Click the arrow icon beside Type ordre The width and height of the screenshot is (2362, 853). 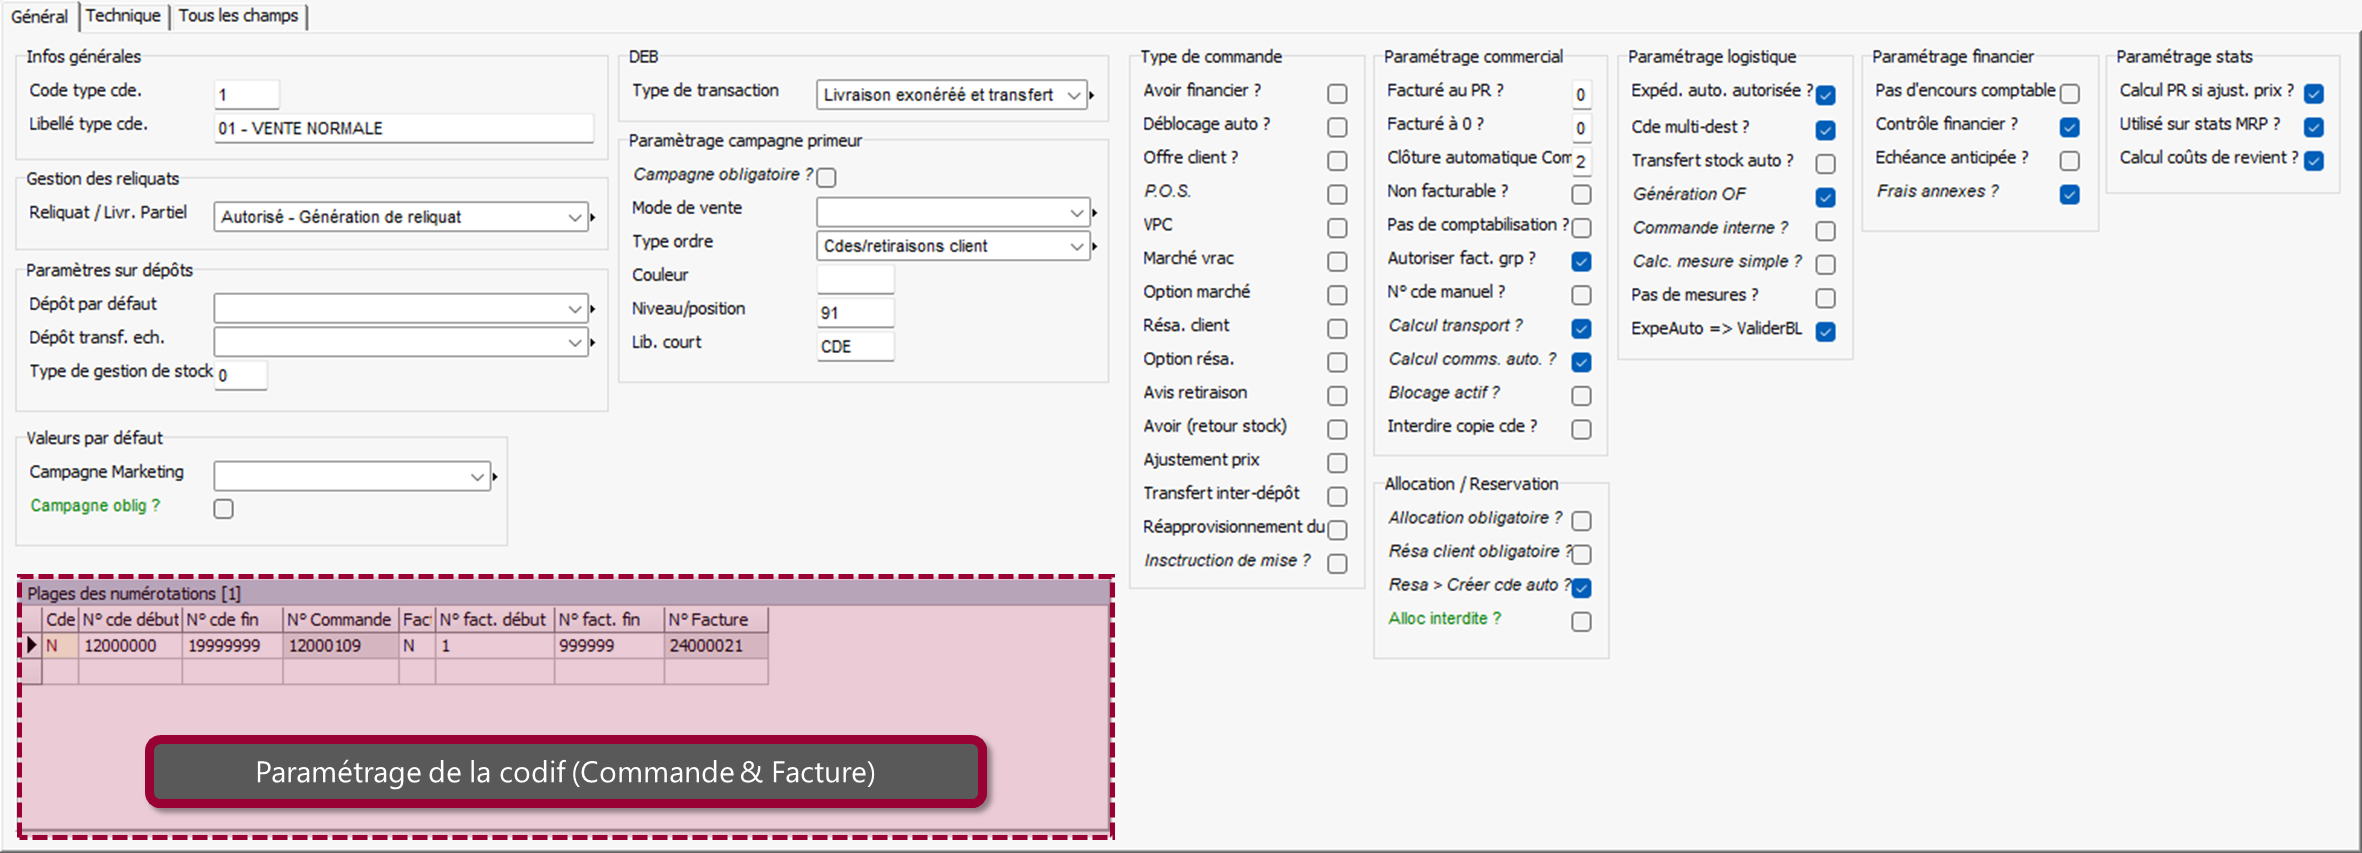(1095, 246)
